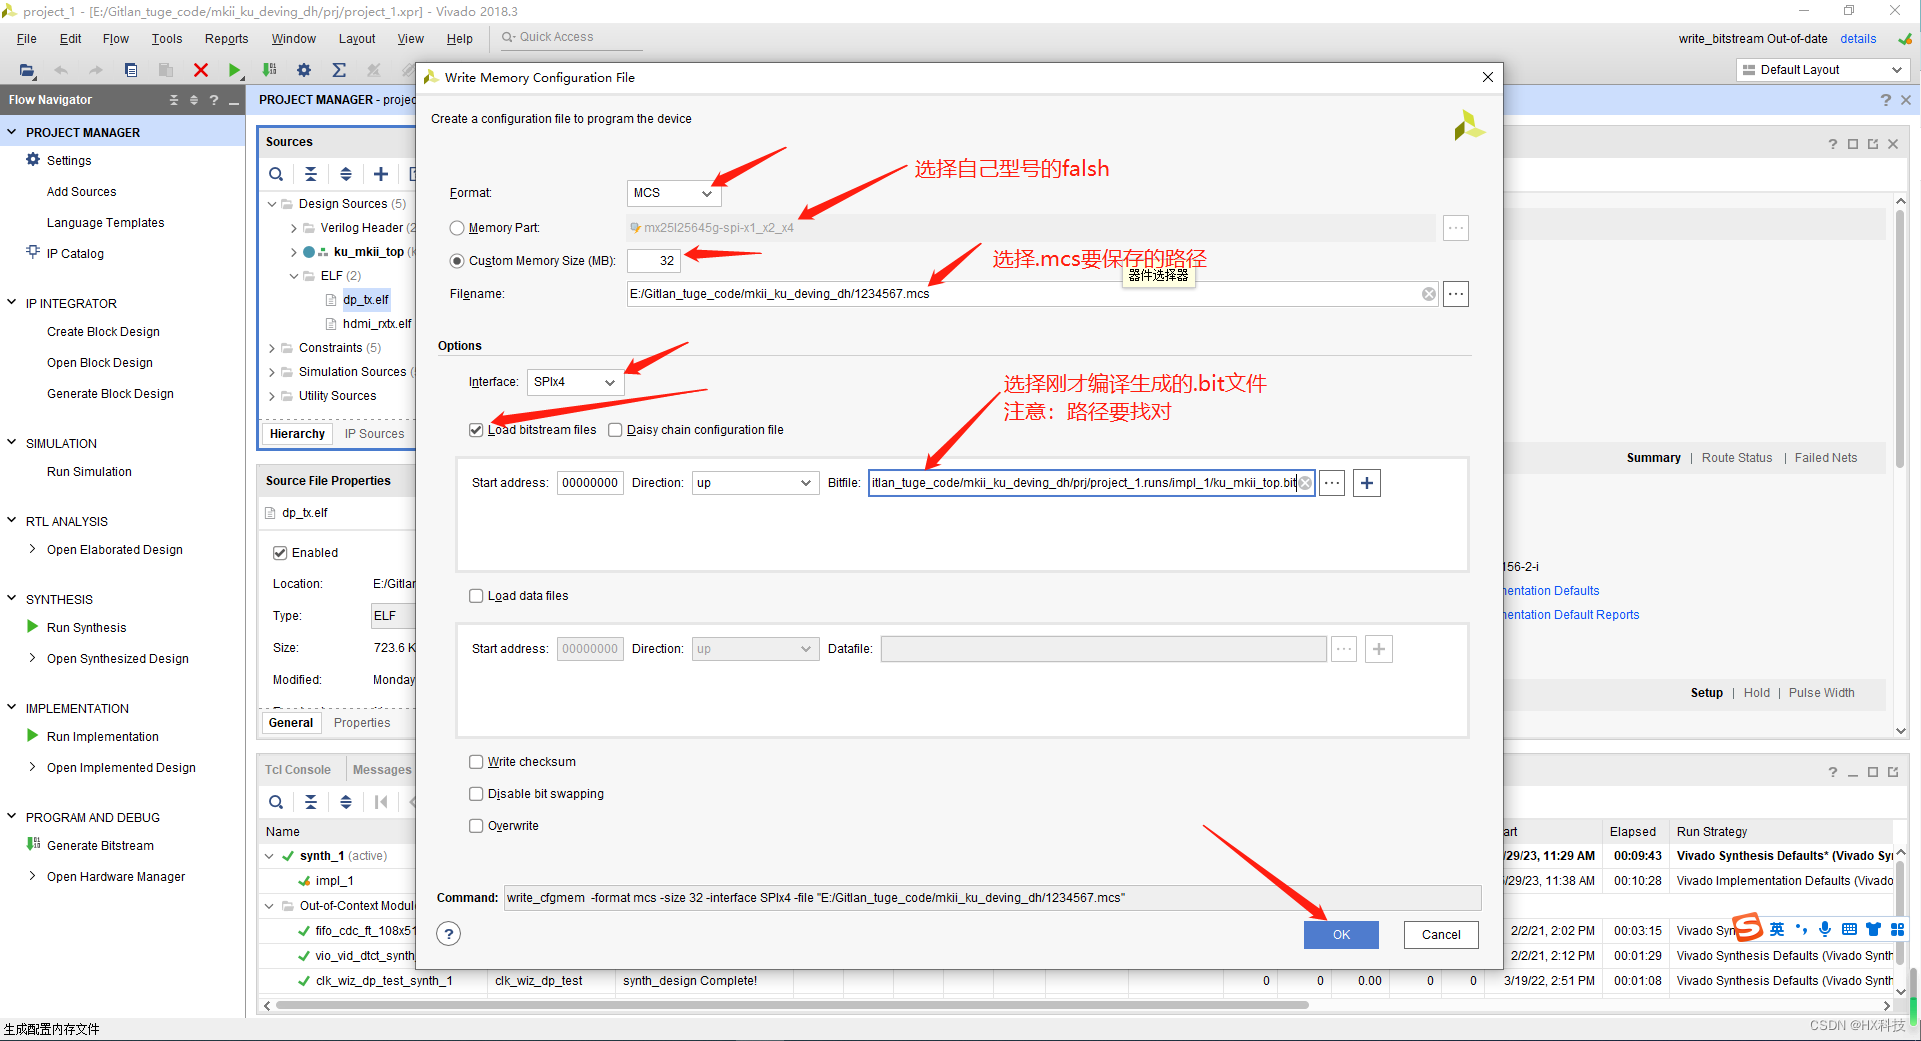Select dp_tx.elf in Sources tree

pos(366,300)
